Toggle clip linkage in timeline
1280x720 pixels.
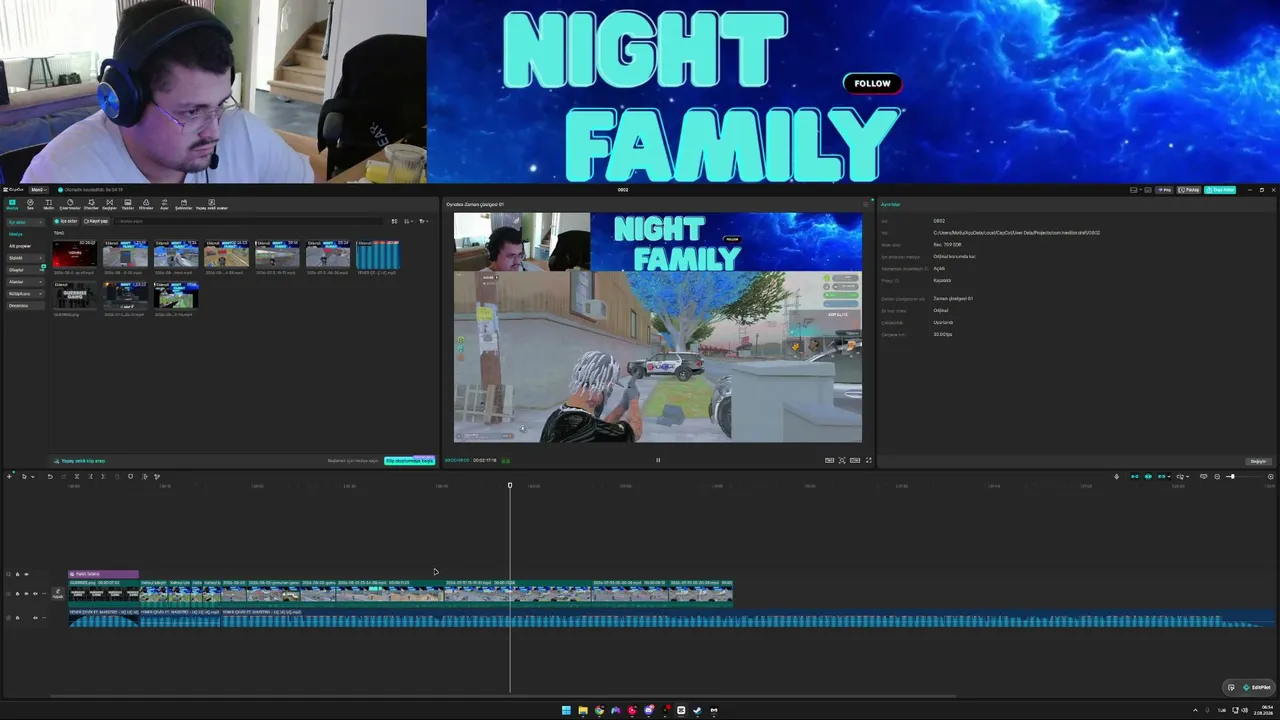[1163, 476]
